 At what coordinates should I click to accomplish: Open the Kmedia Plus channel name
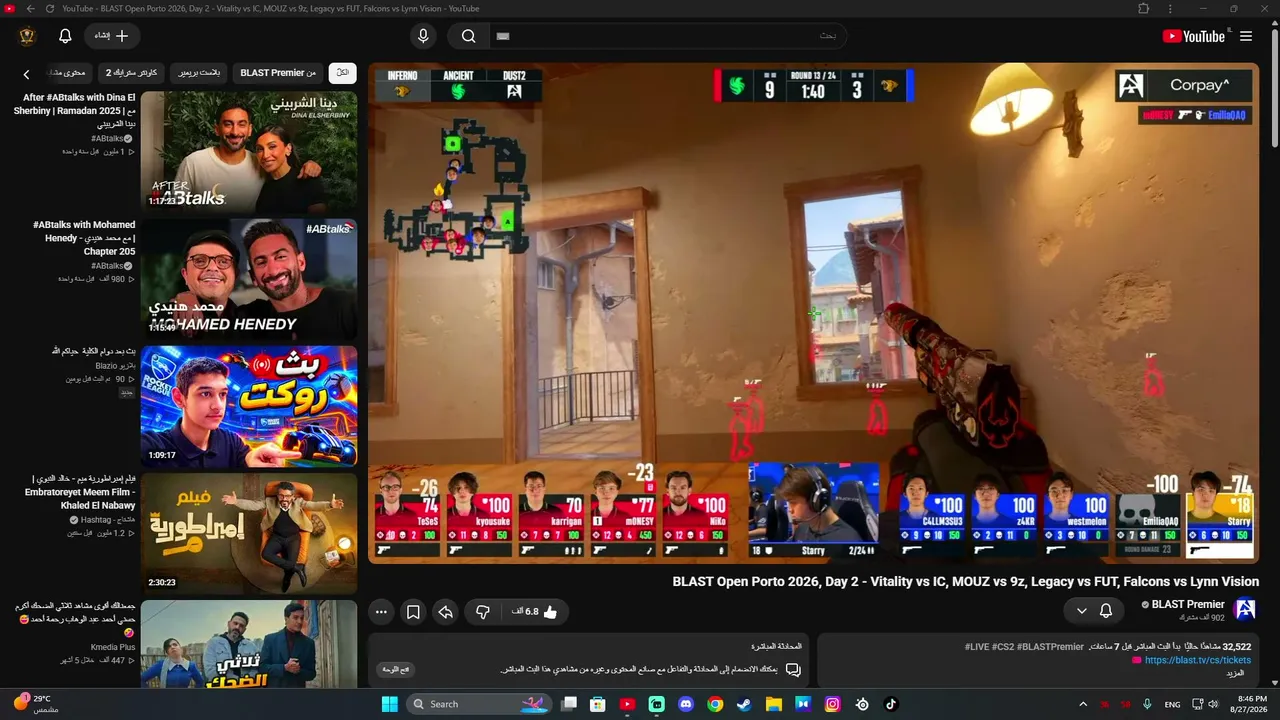(x=113, y=647)
